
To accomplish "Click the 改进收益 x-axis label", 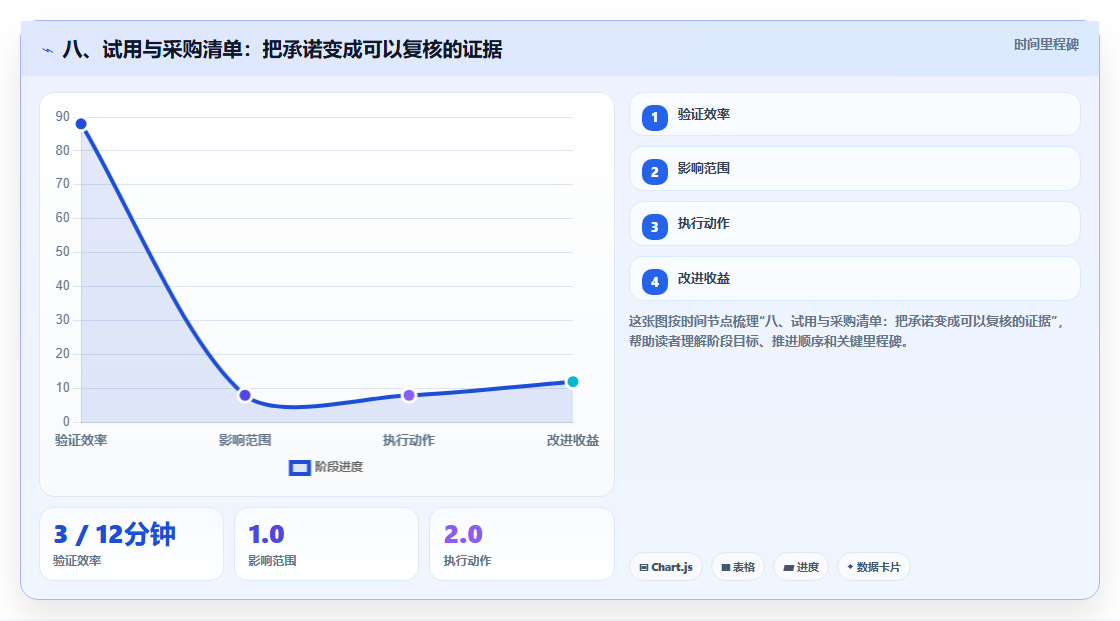I will pos(573,440).
